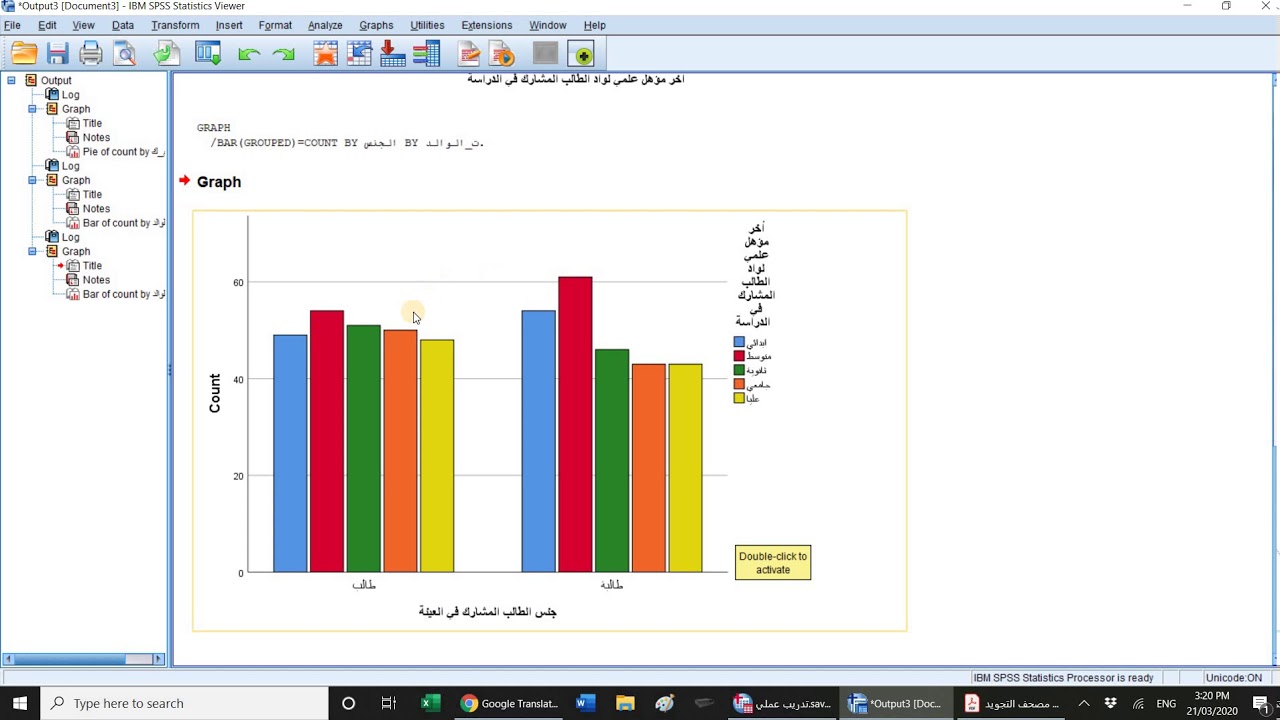
Task: Click the Count axis label
Action: pyautogui.click(x=214, y=393)
